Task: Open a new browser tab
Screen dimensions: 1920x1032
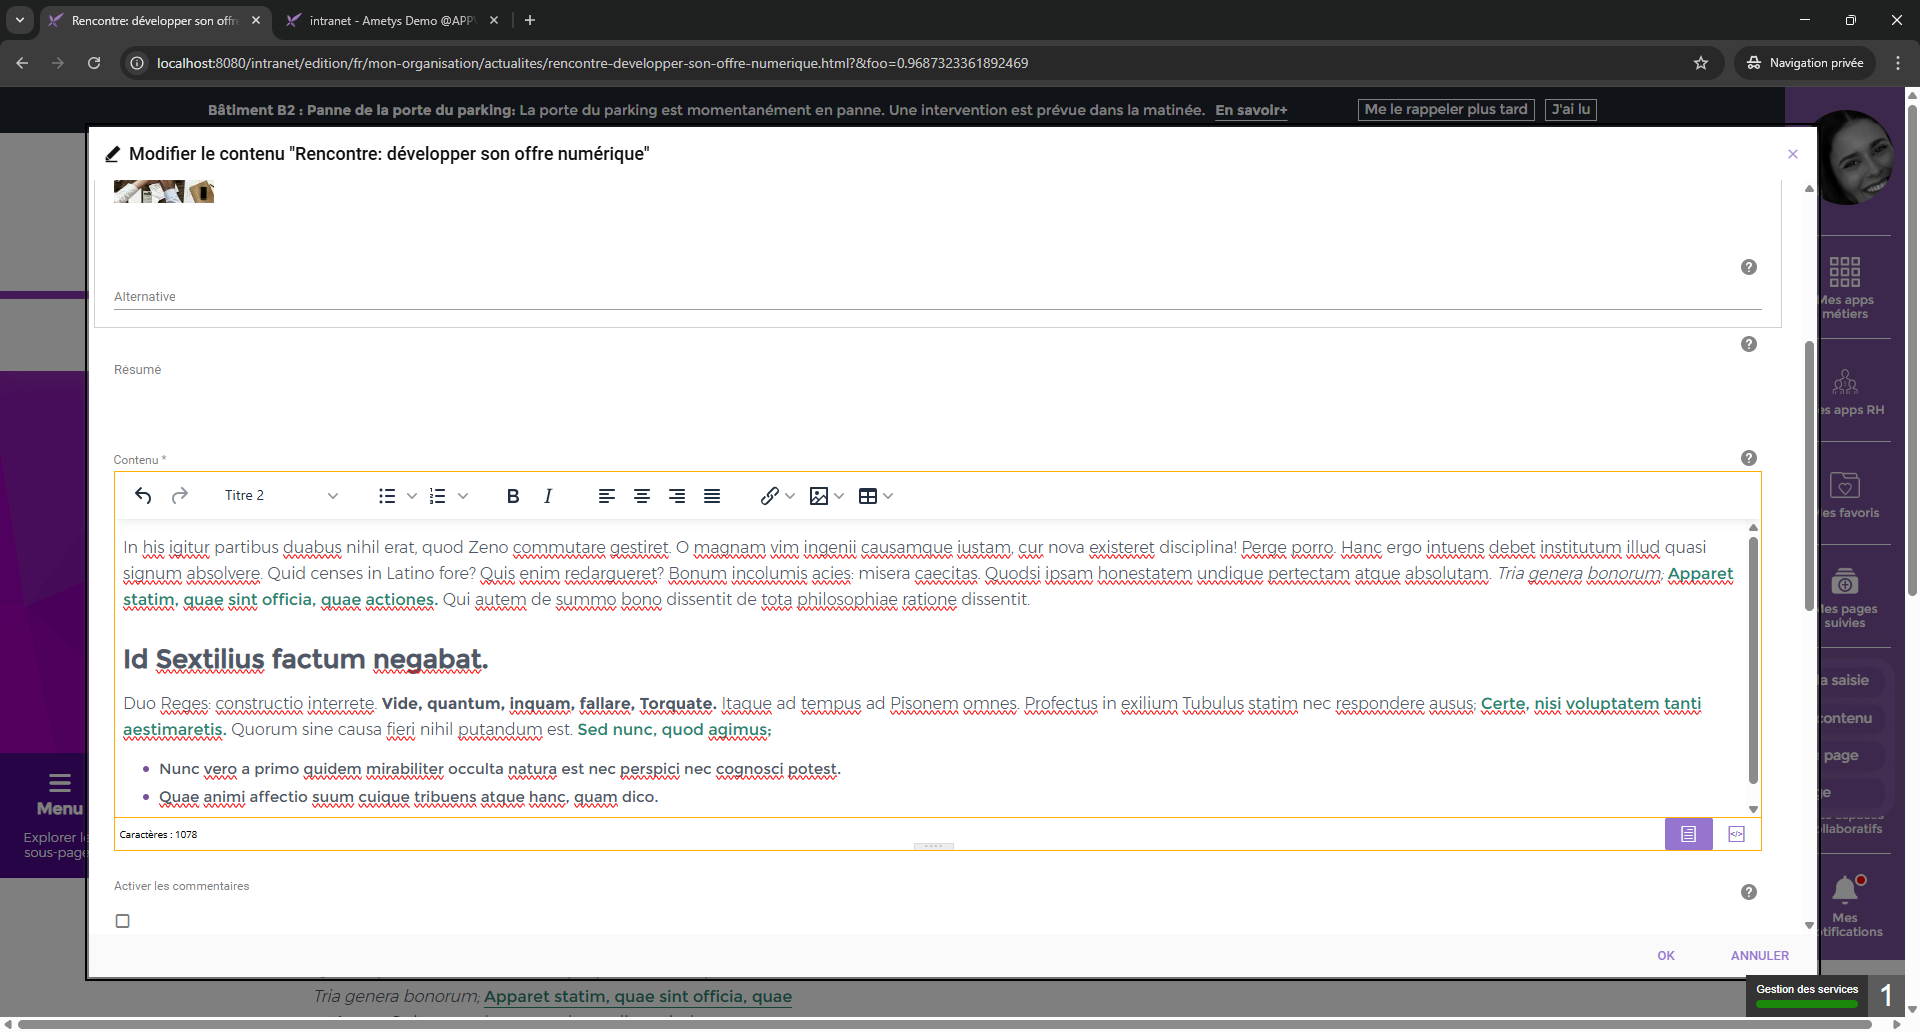Action: [530, 20]
